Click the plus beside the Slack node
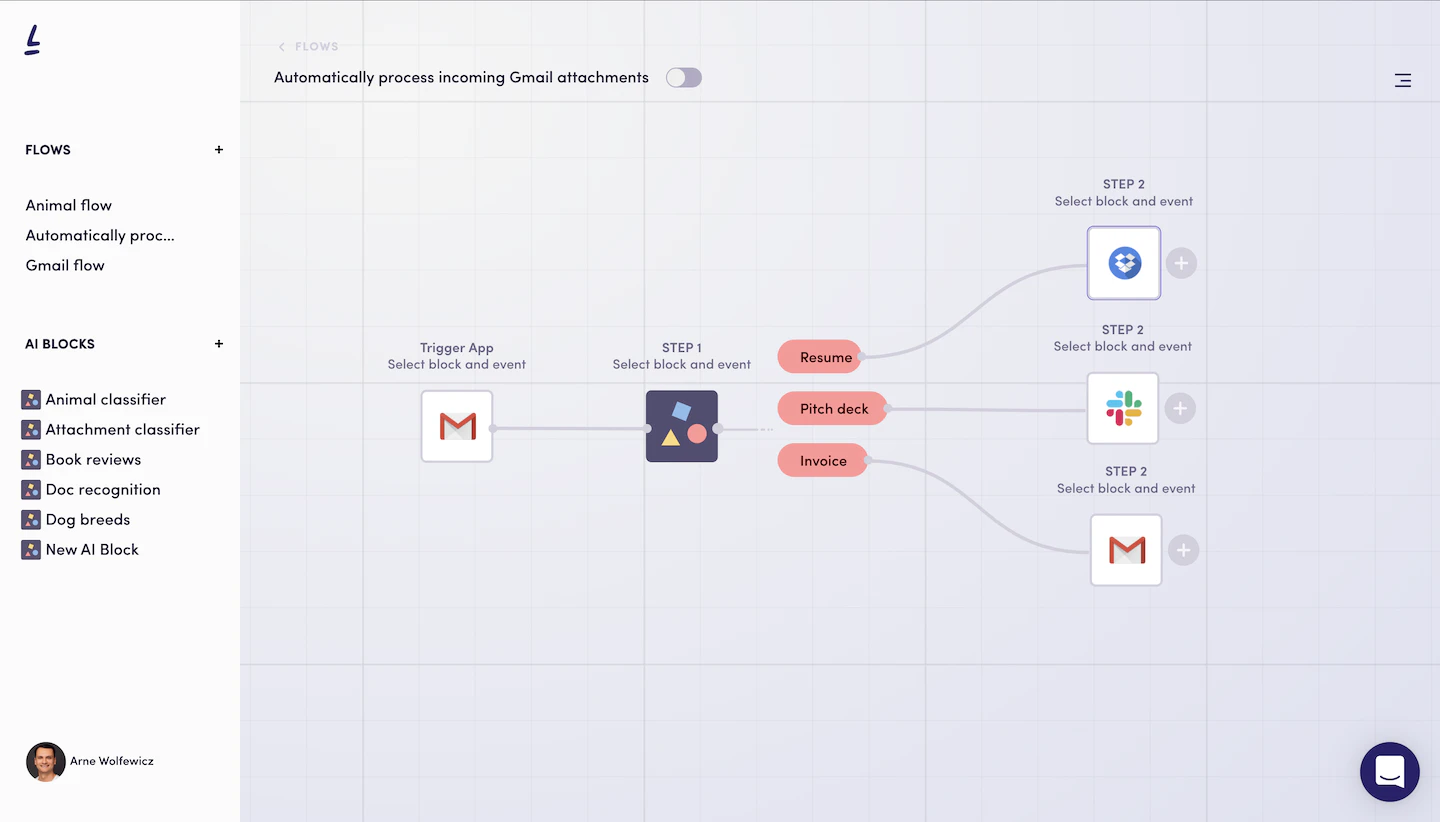 [x=1180, y=408]
